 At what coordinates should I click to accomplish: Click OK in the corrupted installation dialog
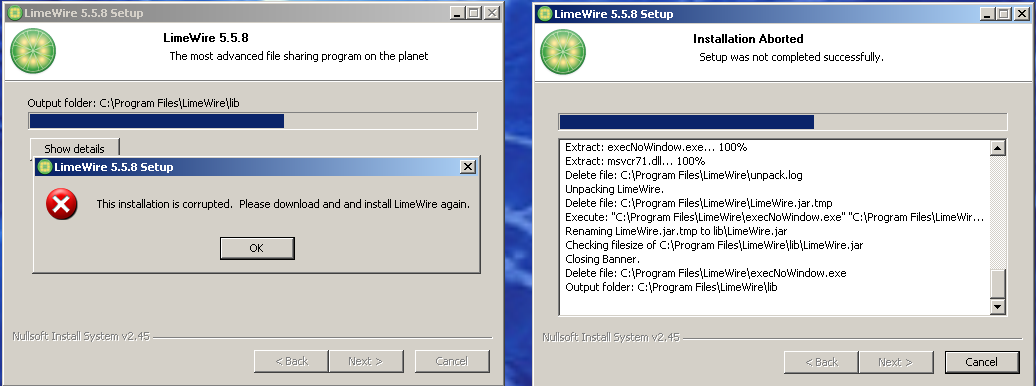pyautogui.click(x=257, y=248)
